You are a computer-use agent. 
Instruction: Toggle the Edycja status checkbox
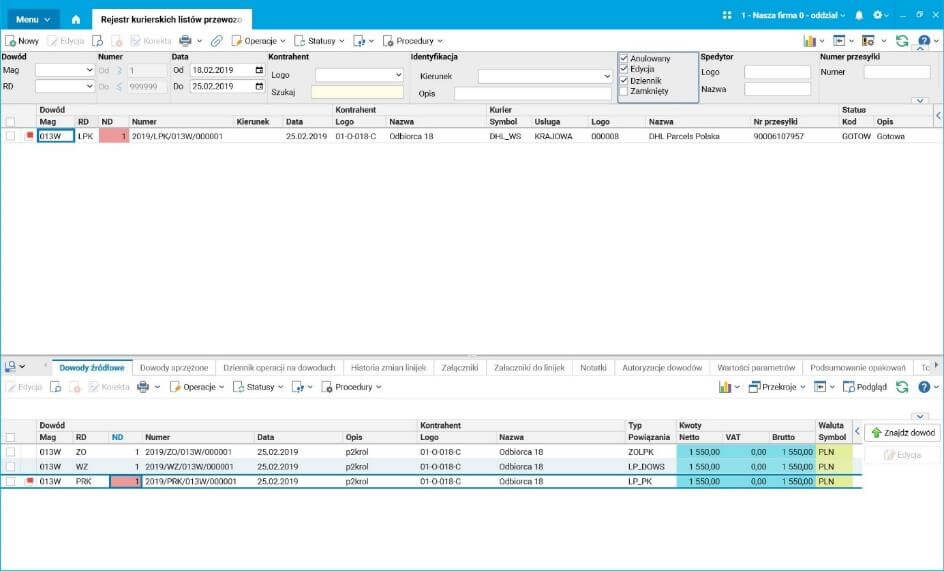click(624, 69)
